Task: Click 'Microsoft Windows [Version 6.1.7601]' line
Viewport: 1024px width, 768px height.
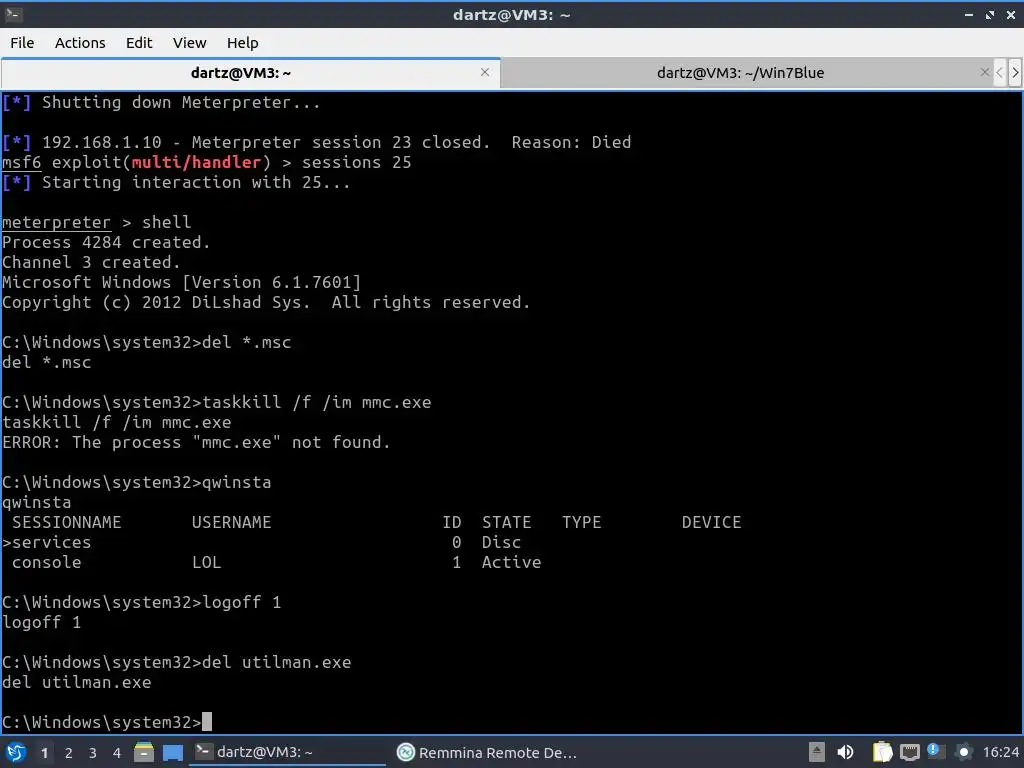Action: (181, 283)
